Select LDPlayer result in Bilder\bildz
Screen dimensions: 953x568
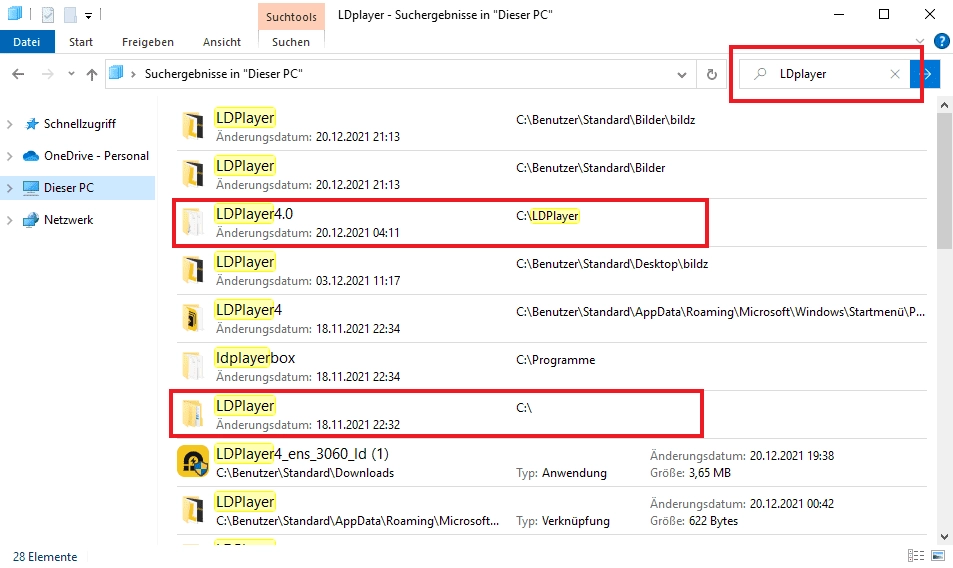pyautogui.click(x=552, y=126)
